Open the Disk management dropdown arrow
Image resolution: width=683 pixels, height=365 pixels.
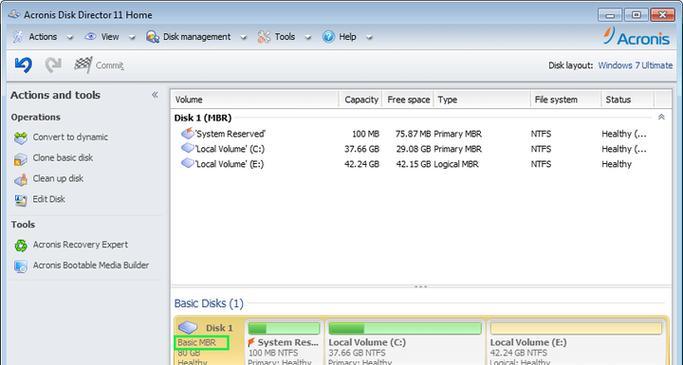(243, 37)
